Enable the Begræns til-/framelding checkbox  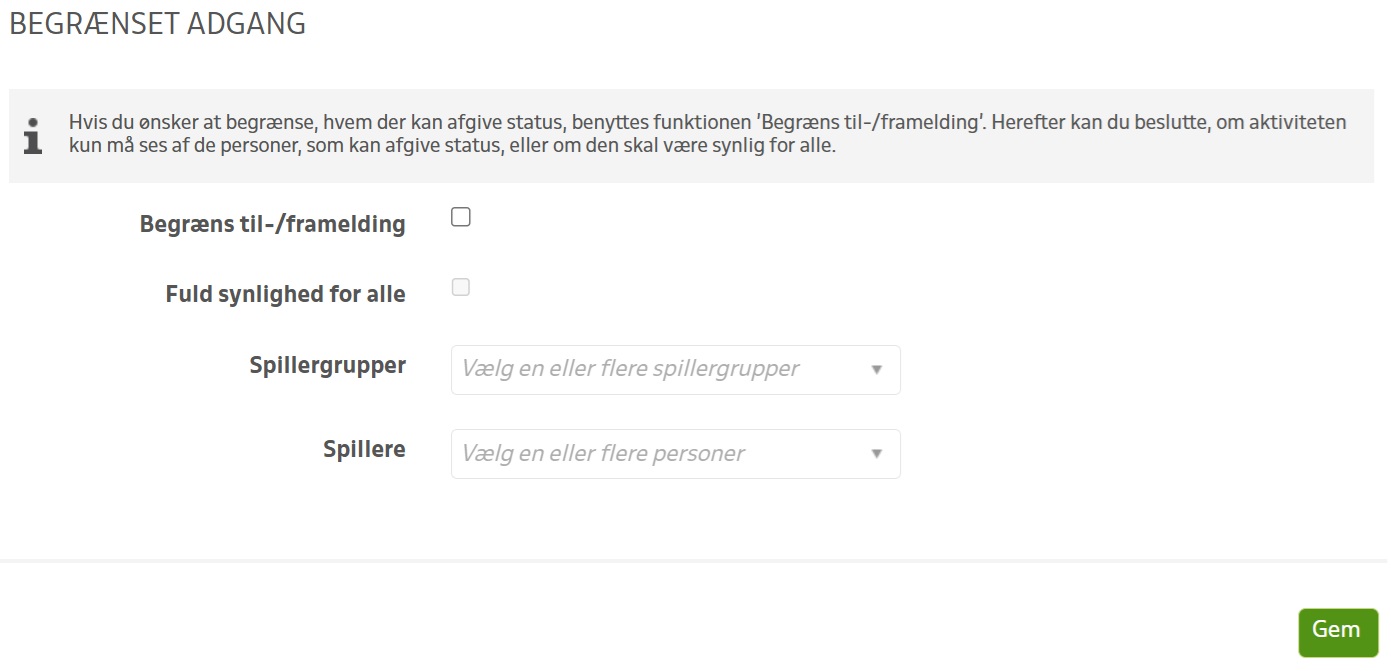(461, 218)
